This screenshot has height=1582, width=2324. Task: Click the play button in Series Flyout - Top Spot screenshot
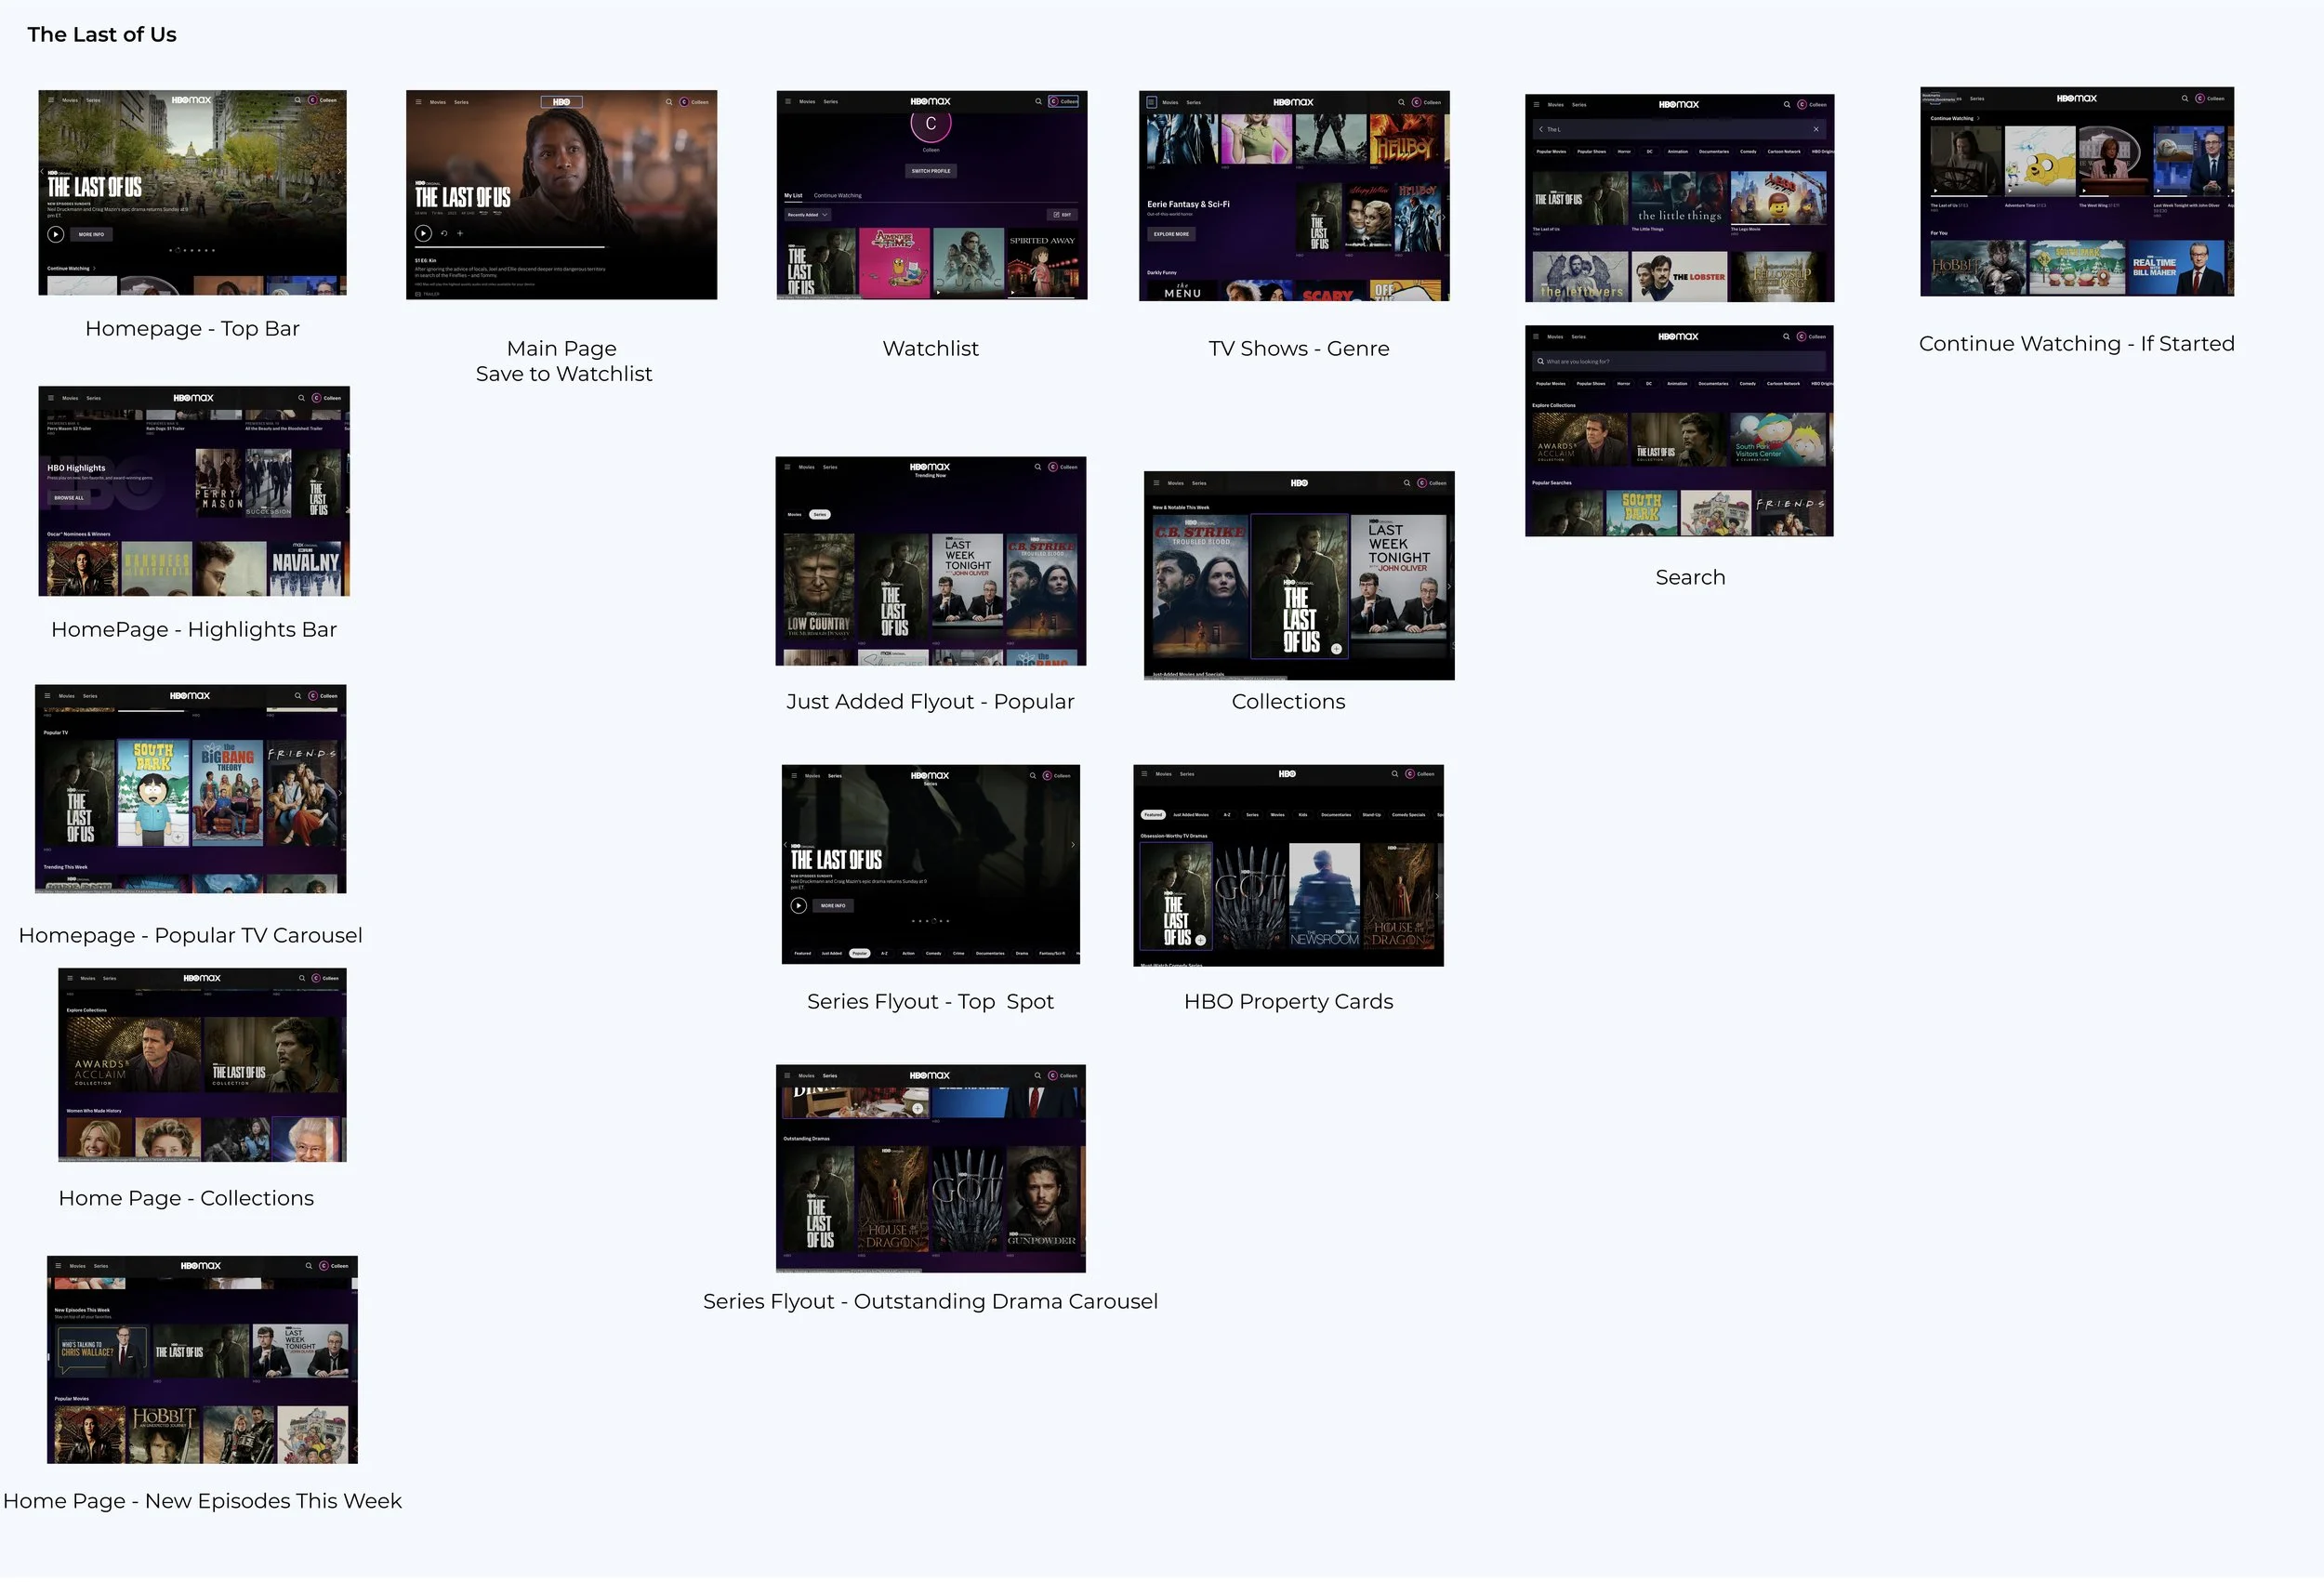click(799, 908)
